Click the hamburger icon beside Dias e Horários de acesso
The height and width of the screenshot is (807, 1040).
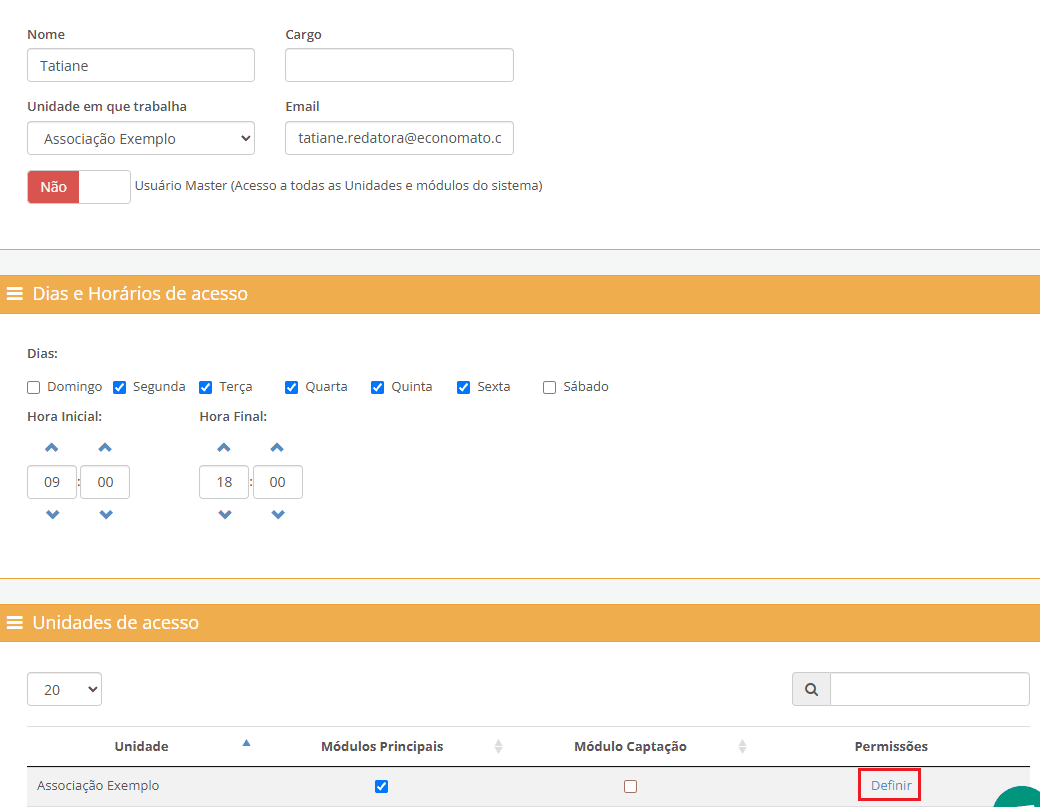[x=15, y=293]
